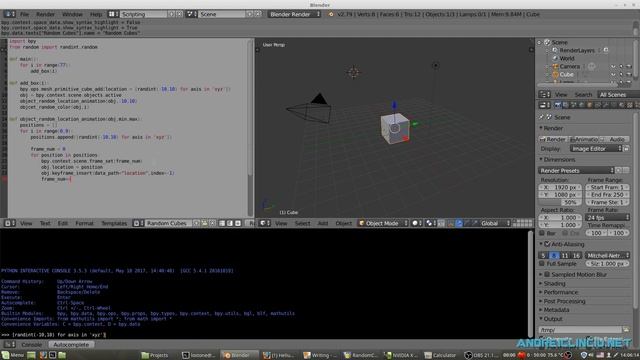Click the 3D viewport editor type icon
Viewport: 640px width, 360px height.
point(265,223)
